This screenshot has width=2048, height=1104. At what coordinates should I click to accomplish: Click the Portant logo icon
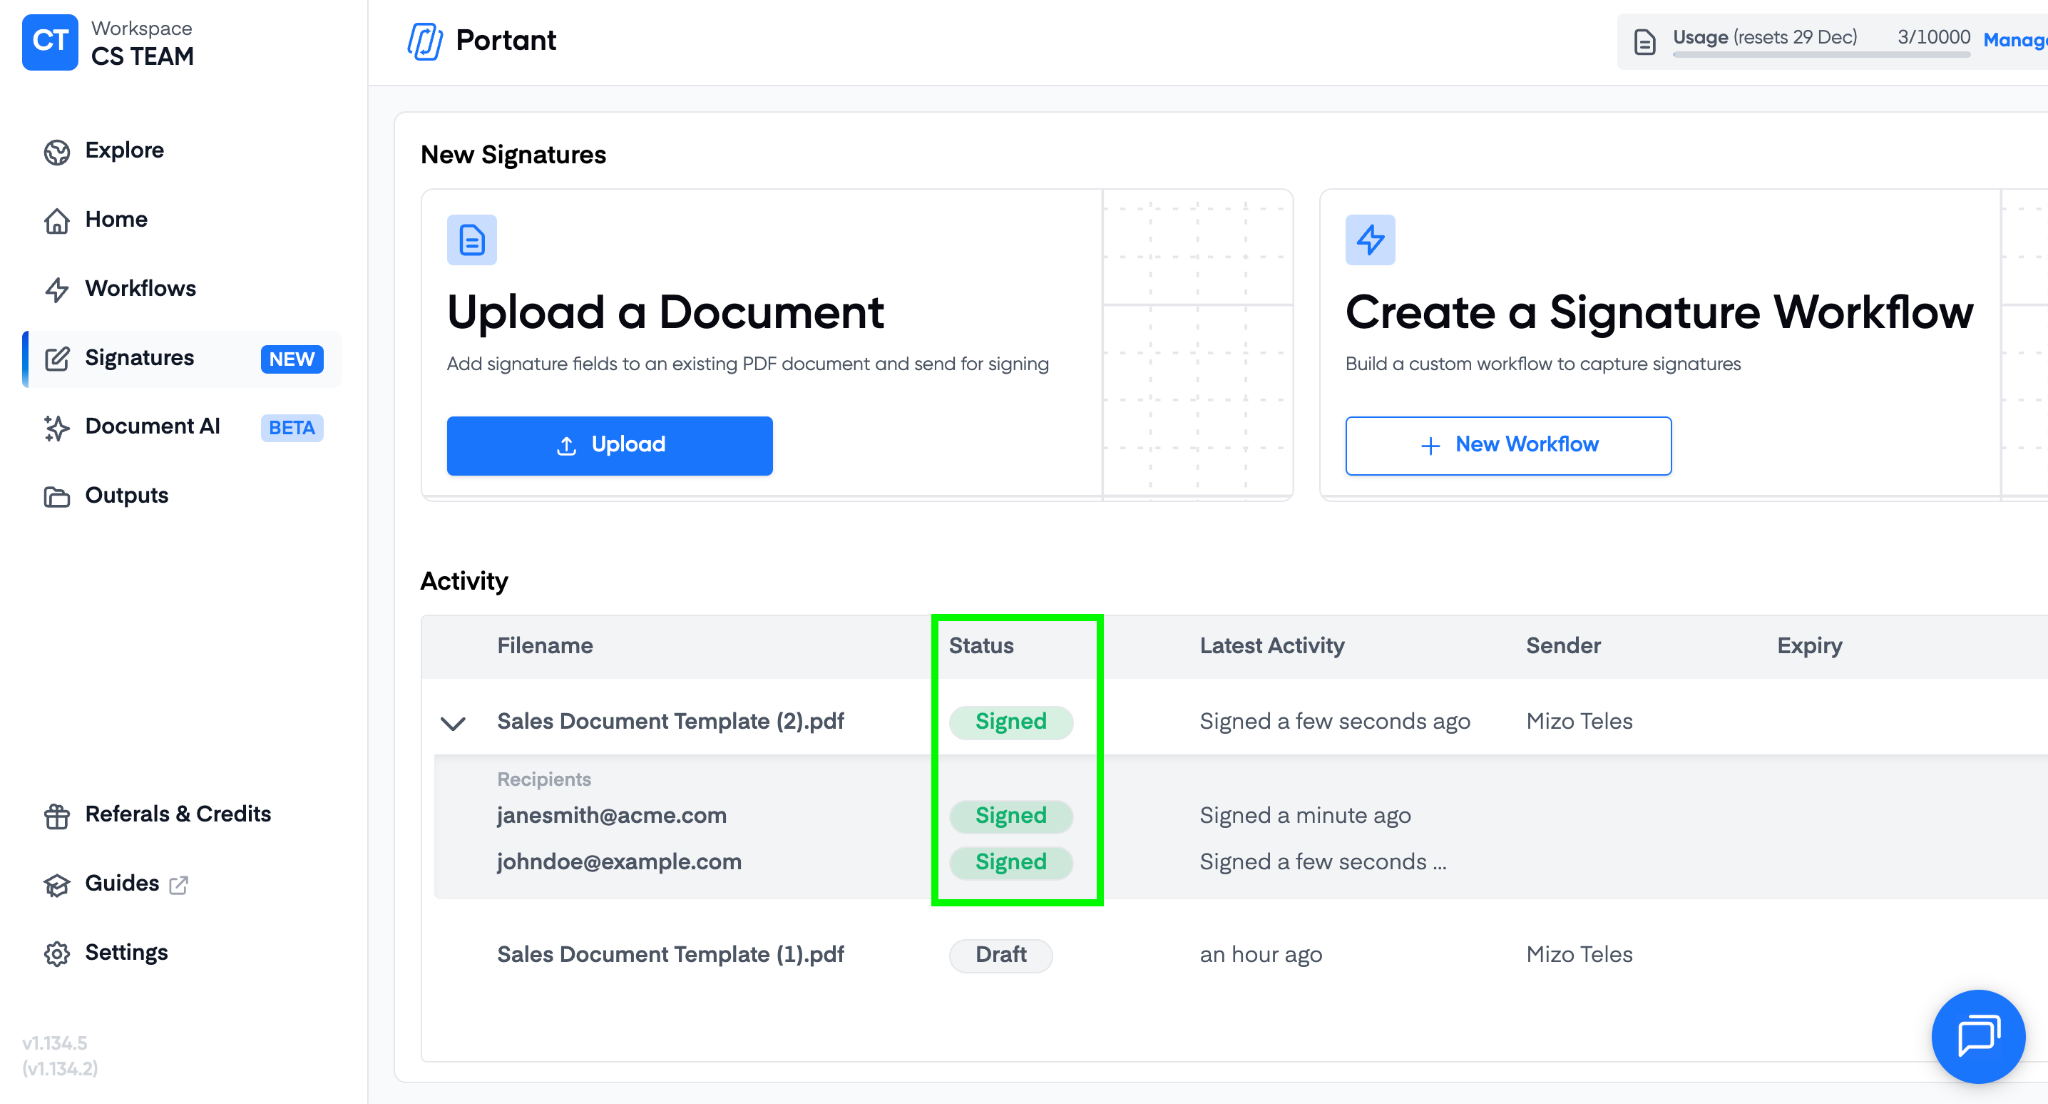click(x=425, y=41)
